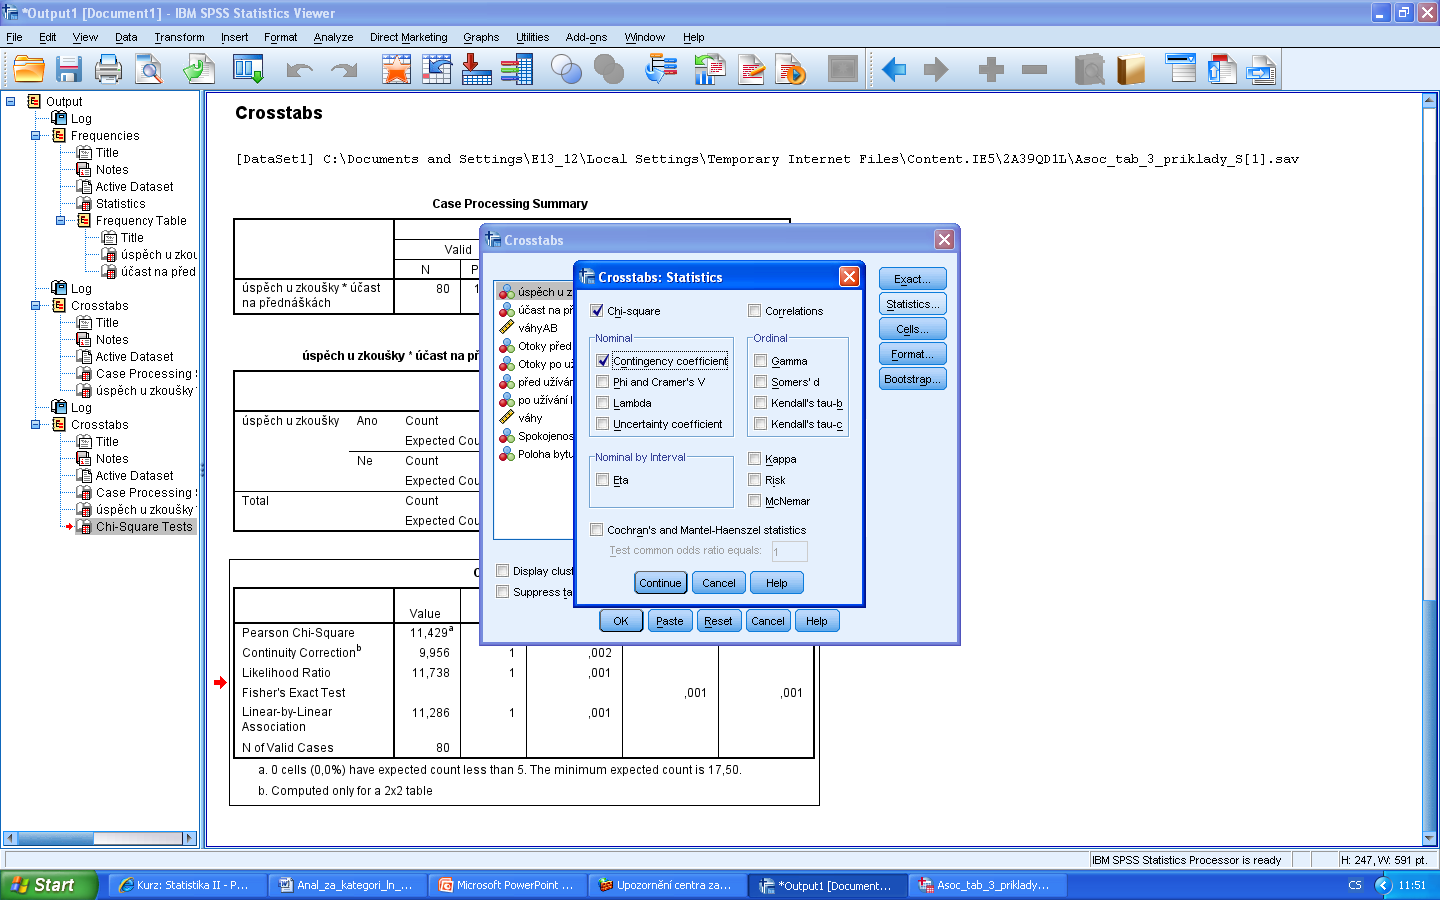Click the Expand plus icon in the toolbar

pyautogui.click(x=991, y=69)
